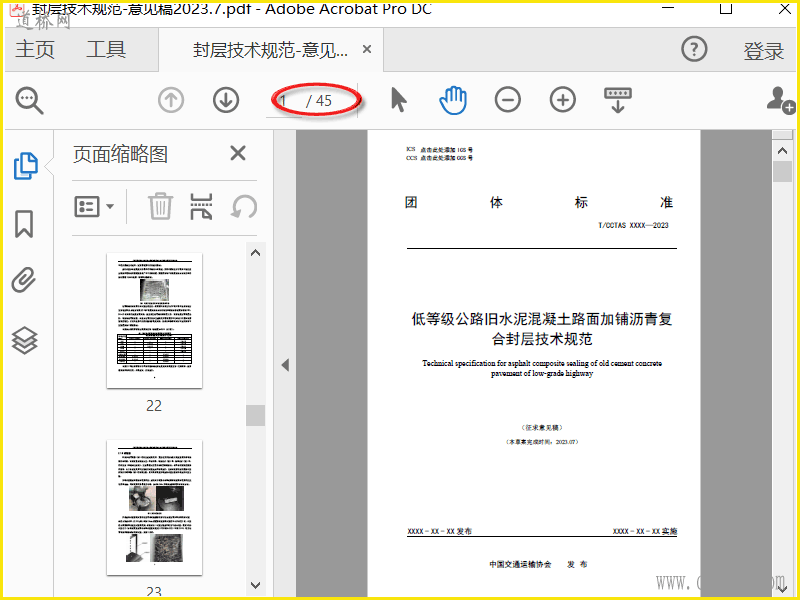This screenshot has width=800, height=600.
Task: Click the thumbnail panel scrollbar handle
Action: [256, 415]
